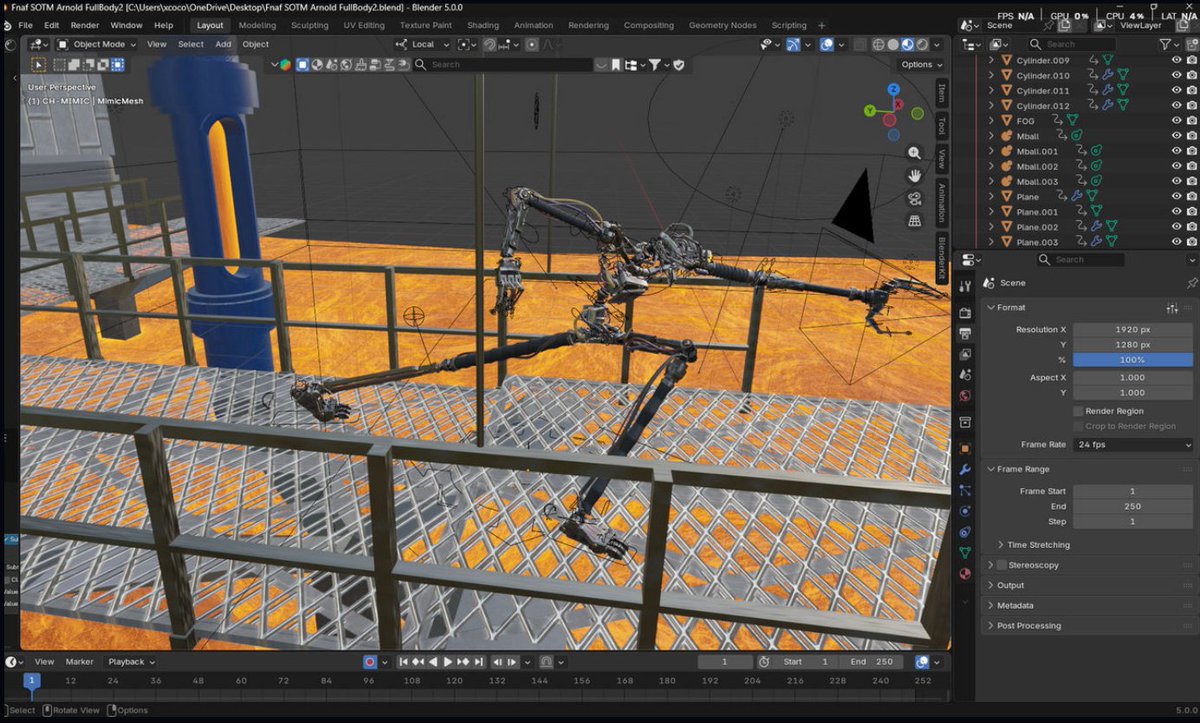Enable the Stereoscopy checkbox
Viewport: 1200px width, 723px height.
pyautogui.click(x=1002, y=565)
